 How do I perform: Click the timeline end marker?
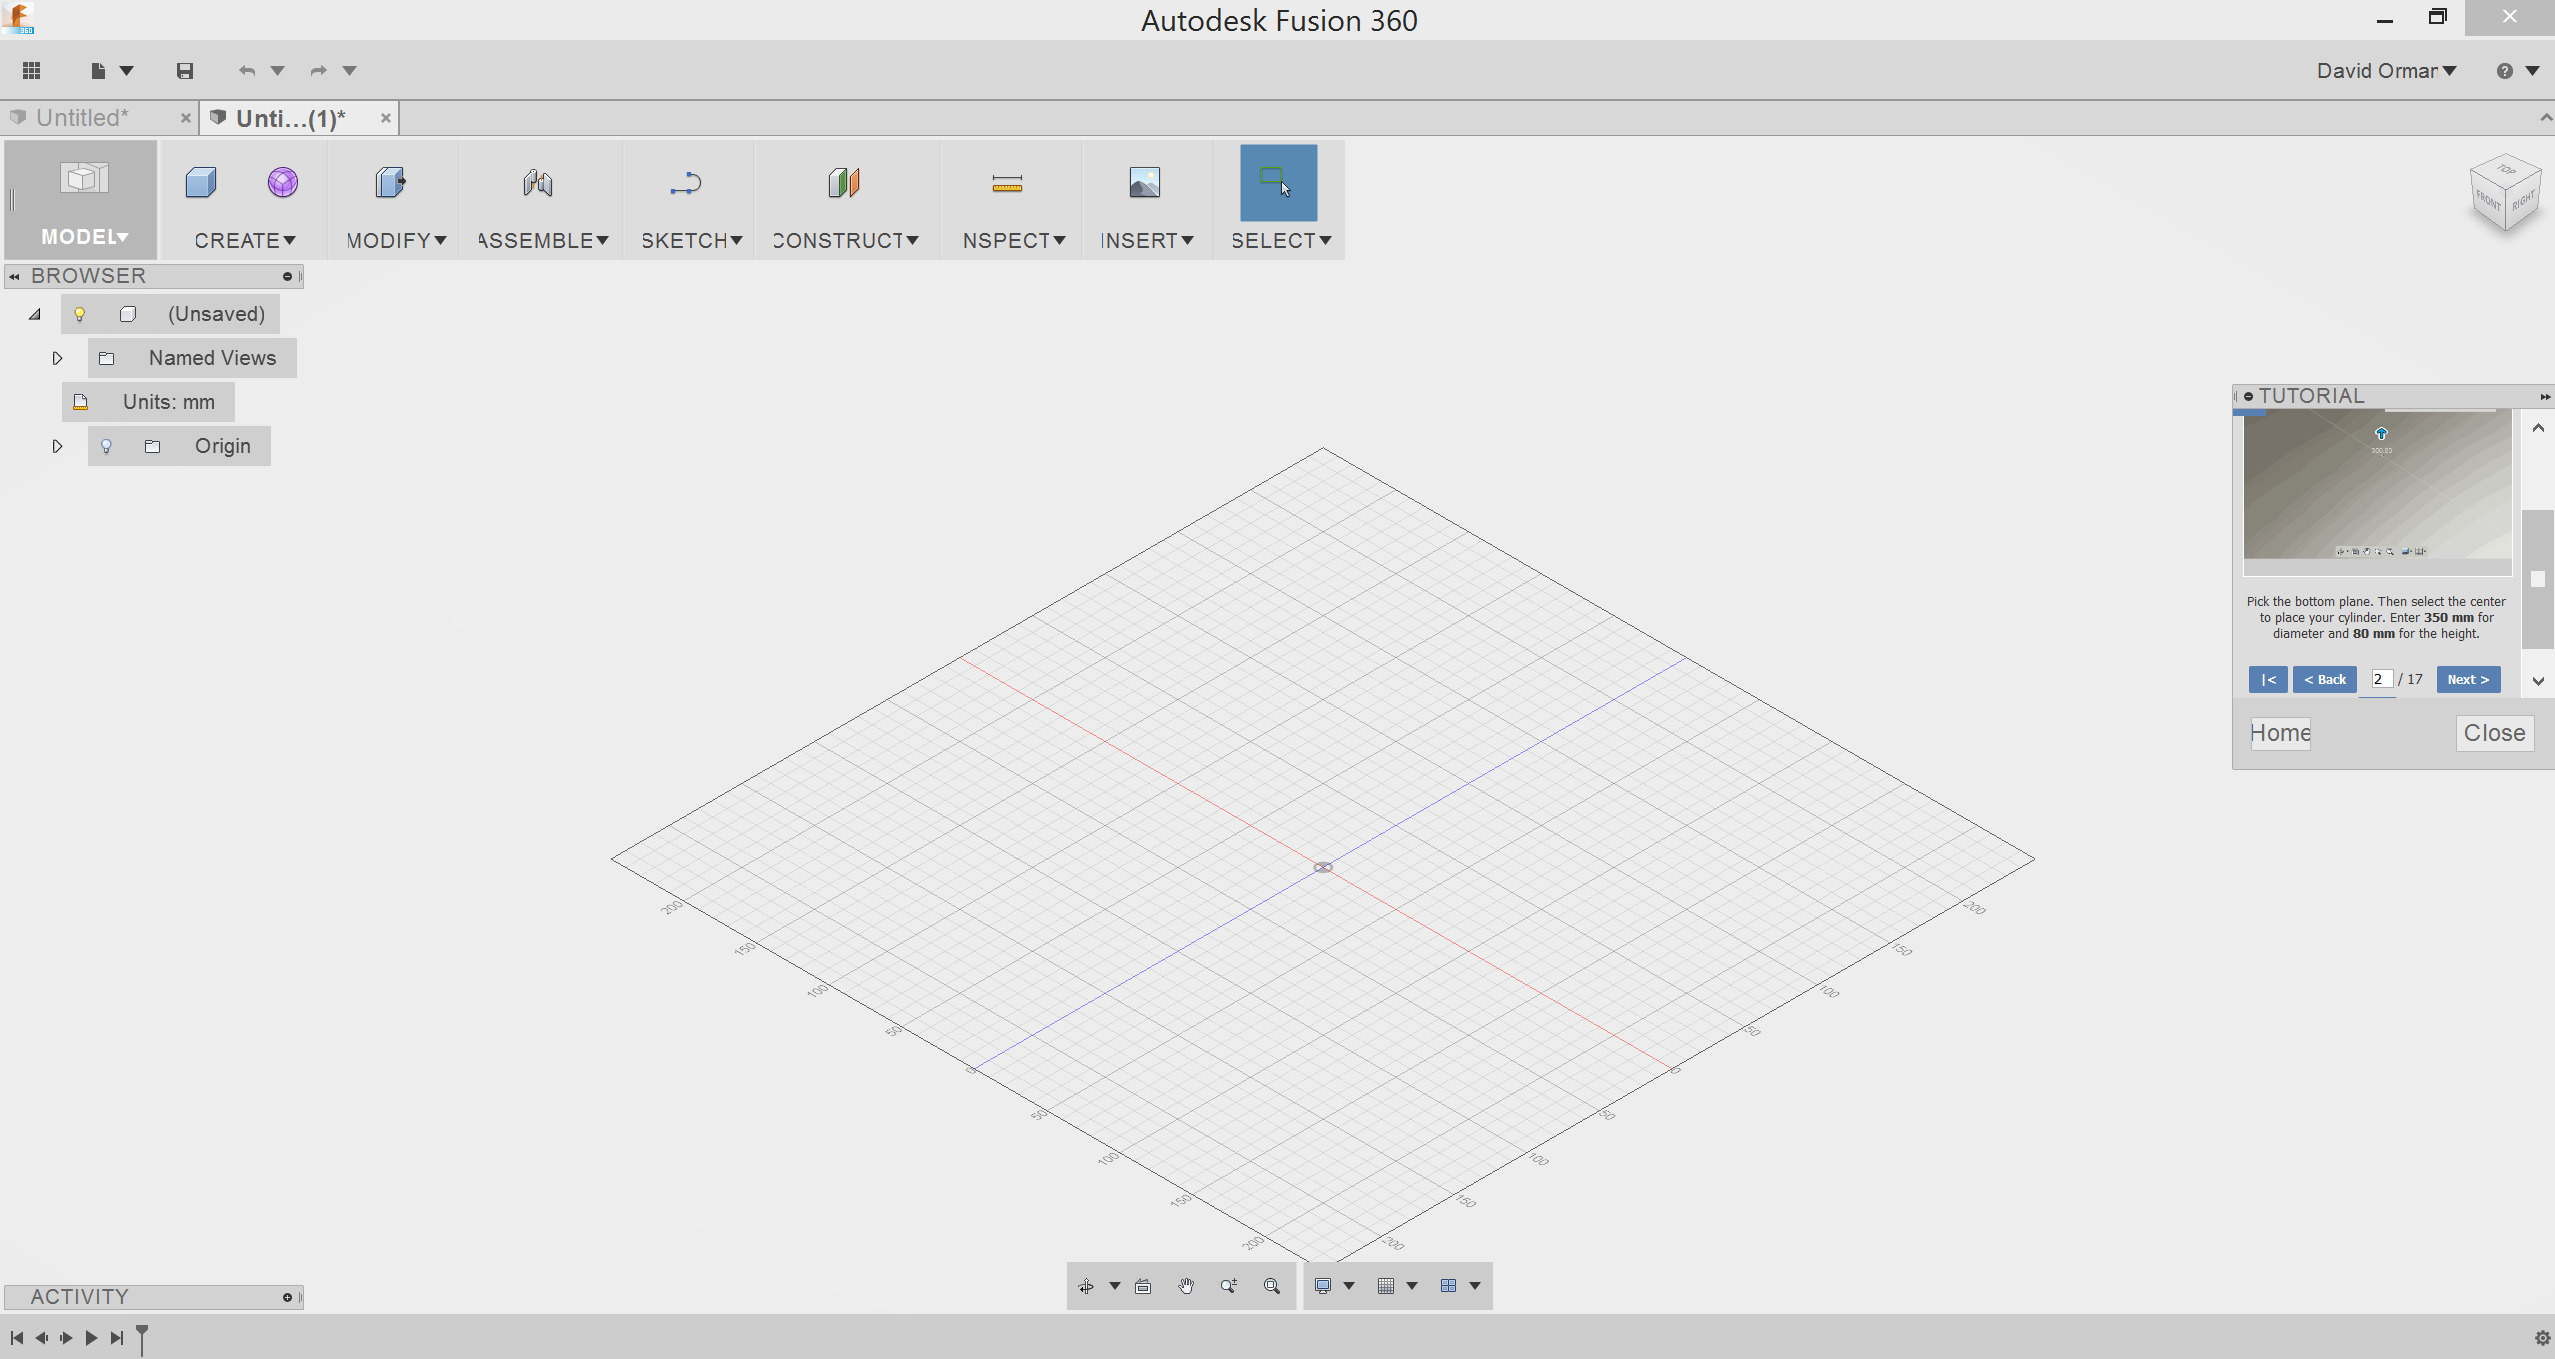coord(142,1339)
